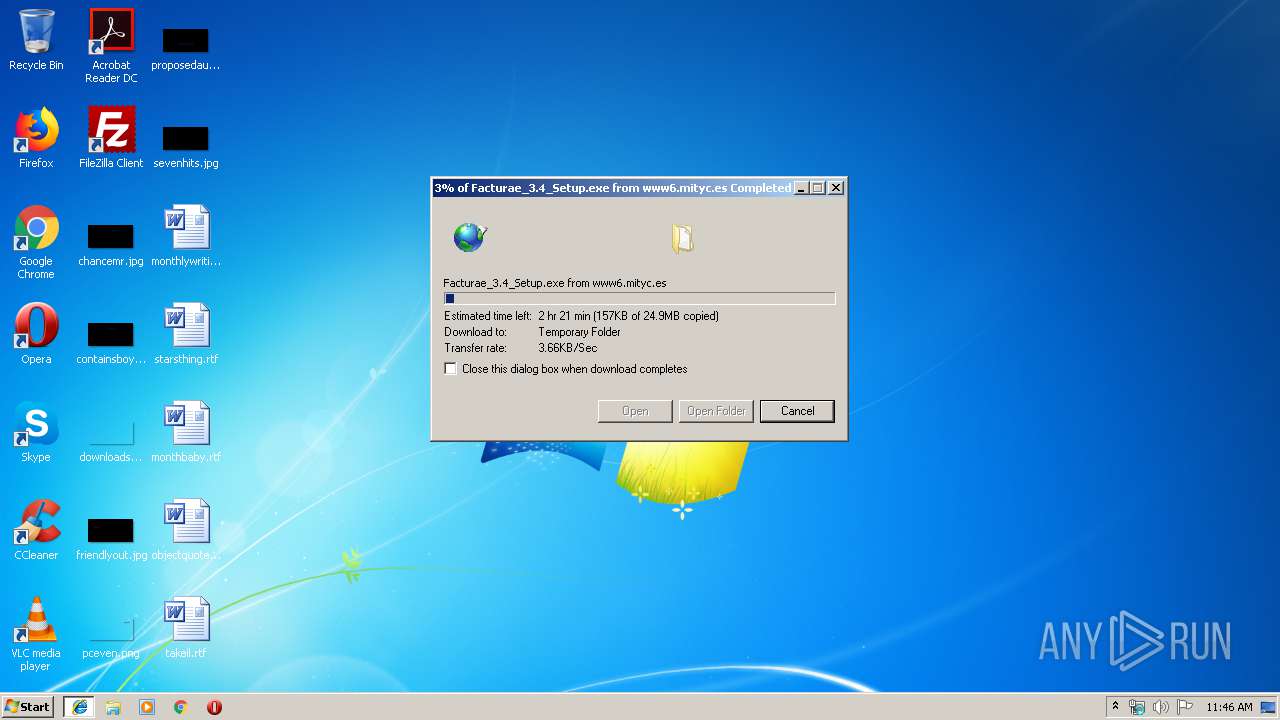
Task: Open VLC media player shortcut
Action: click(36, 634)
